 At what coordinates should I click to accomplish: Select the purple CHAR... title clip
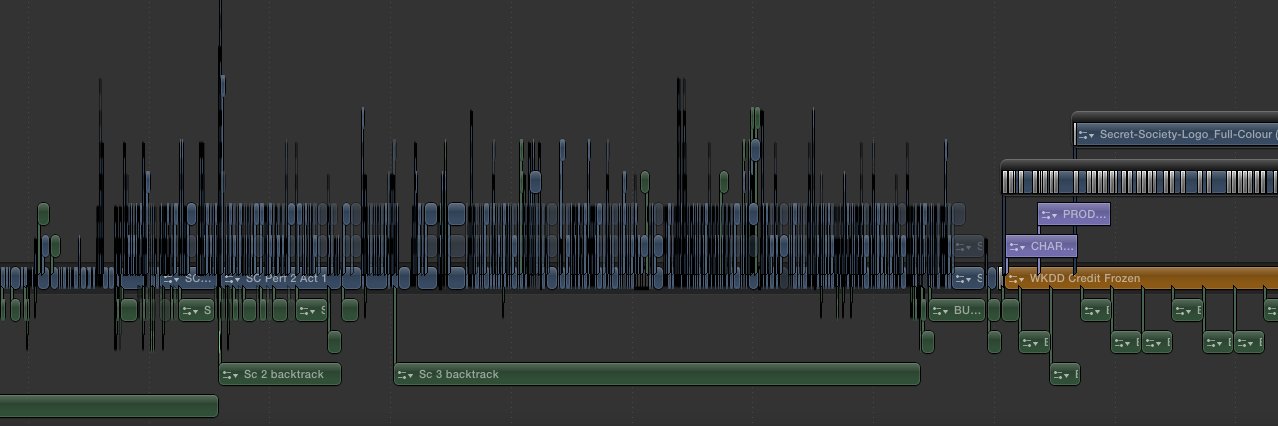point(1041,246)
